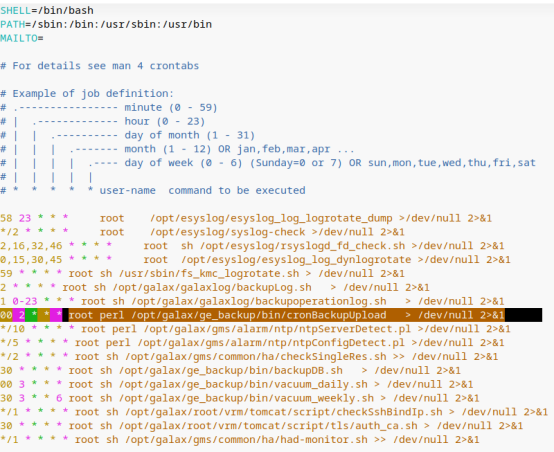Click 'Example of job definition:' comment
Image resolution: width=554 pixels, height=452 pixels.
click(x=87, y=94)
